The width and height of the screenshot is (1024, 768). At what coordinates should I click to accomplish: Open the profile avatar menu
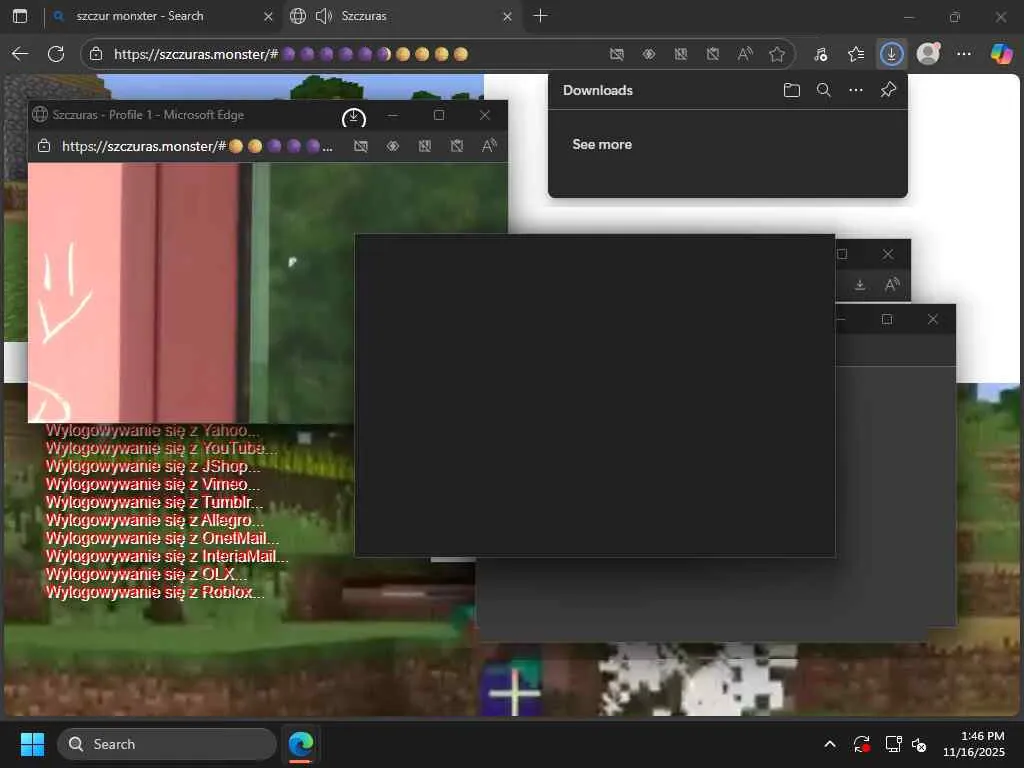[928, 54]
